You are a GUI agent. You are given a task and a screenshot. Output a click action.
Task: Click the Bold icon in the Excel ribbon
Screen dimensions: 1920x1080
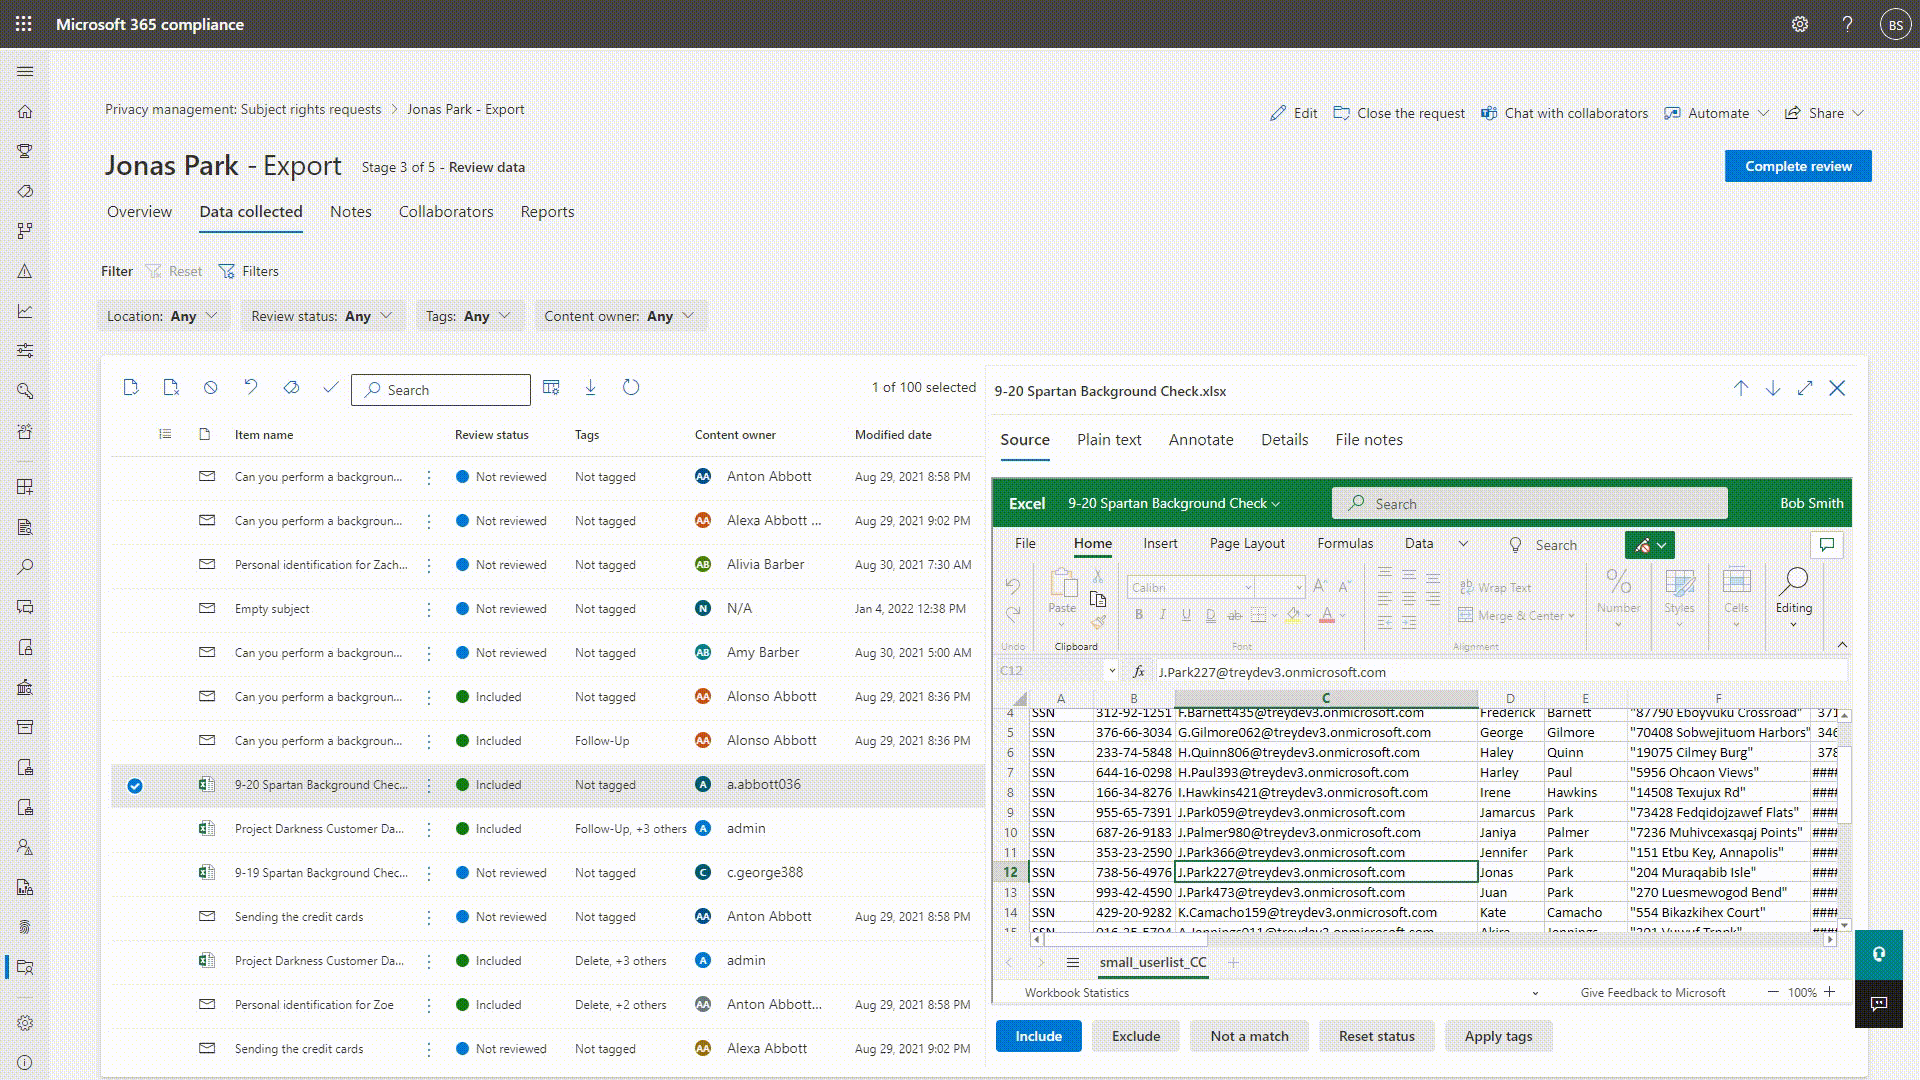click(1138, 617)
